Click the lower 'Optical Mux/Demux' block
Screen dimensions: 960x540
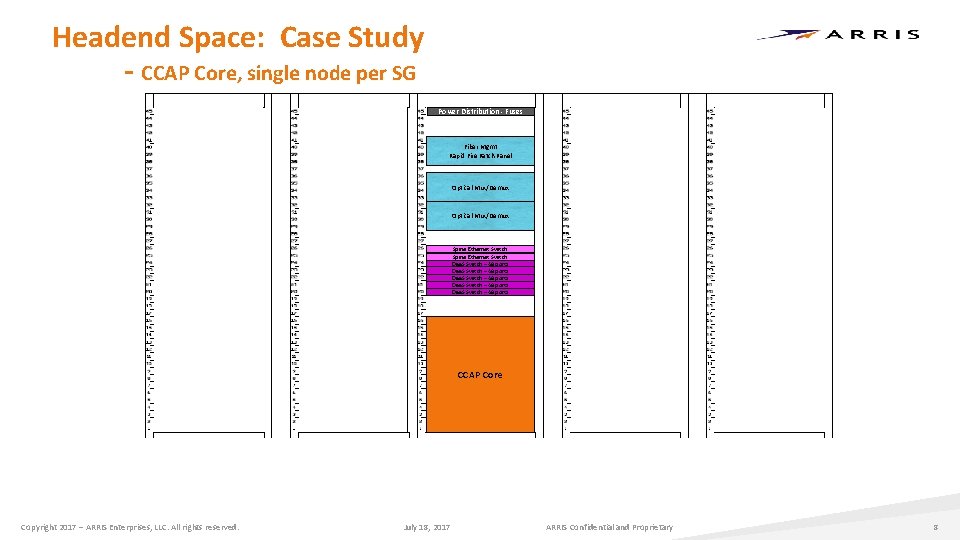[x=480, y=216]
